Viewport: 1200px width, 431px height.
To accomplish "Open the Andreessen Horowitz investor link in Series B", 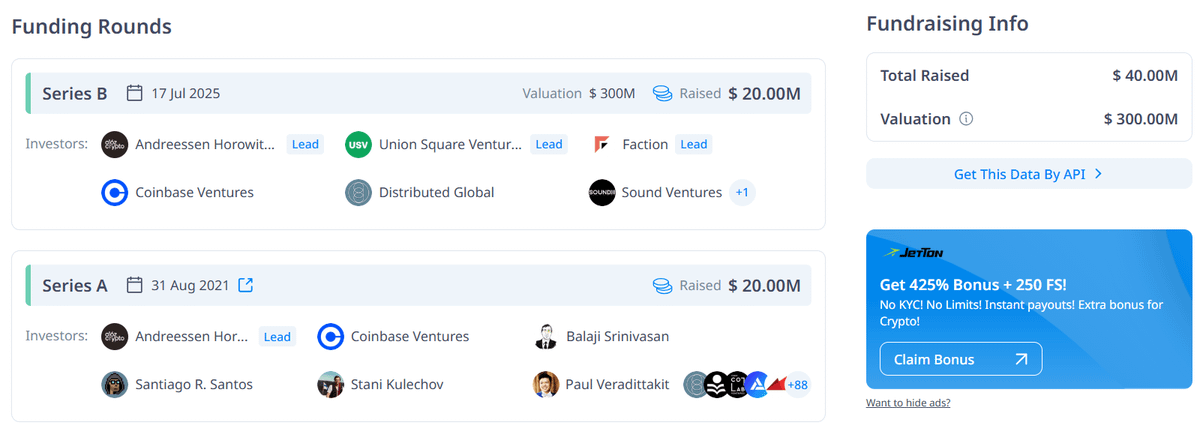I will tap(205, 145).
